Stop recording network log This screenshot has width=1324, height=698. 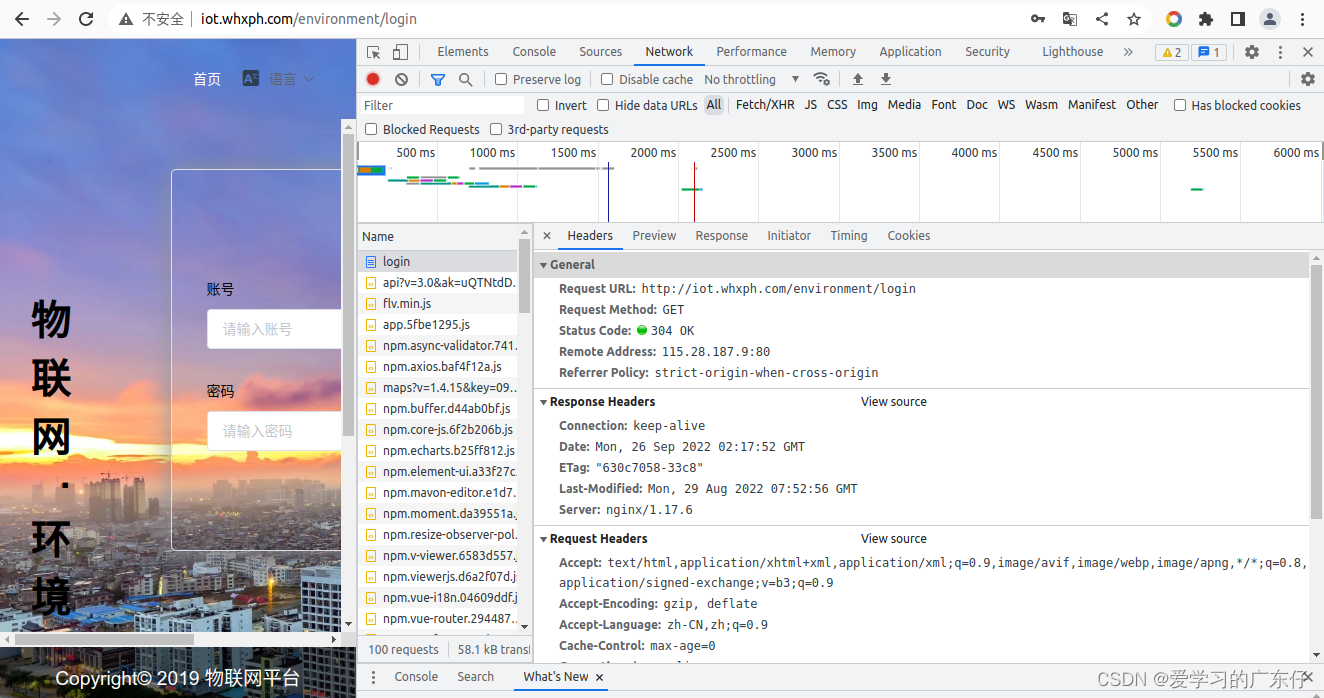click(373, 79)
